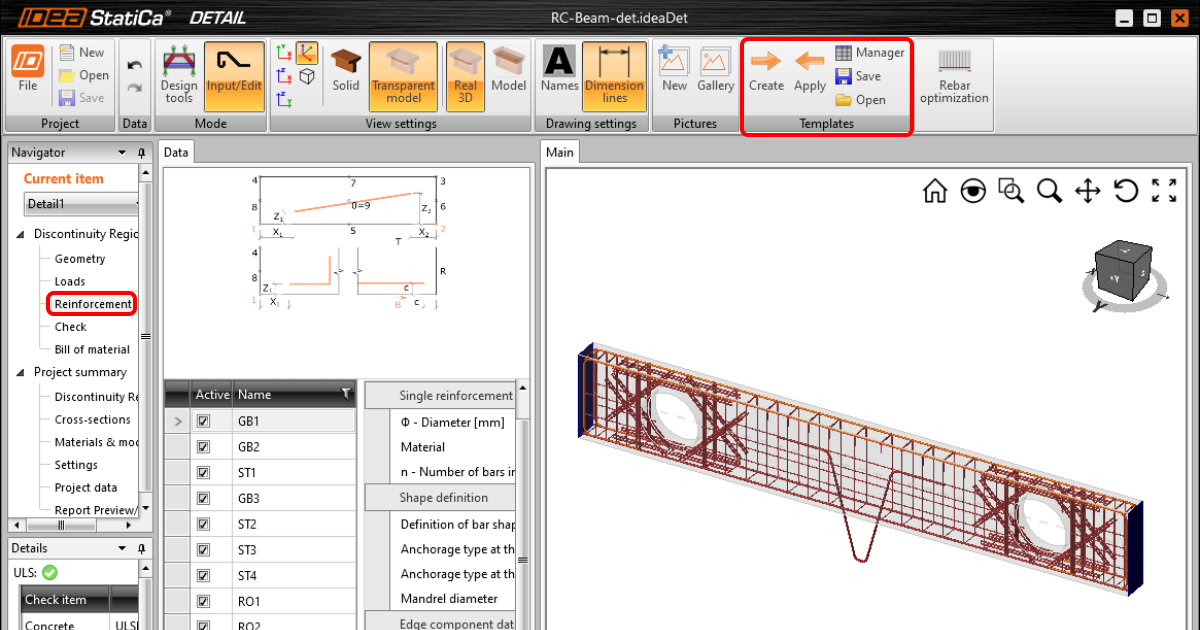
Task: Disable the ST1 reinforcement Active checkbox
Action: pyautogui.click(x=207, y=471)
